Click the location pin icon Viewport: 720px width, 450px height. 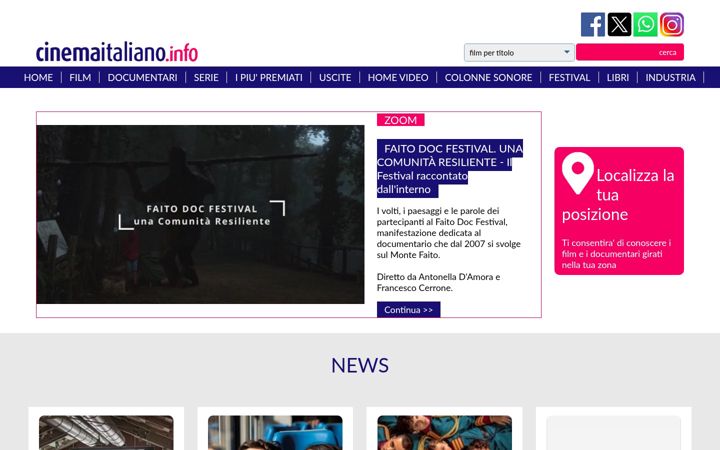578,173
